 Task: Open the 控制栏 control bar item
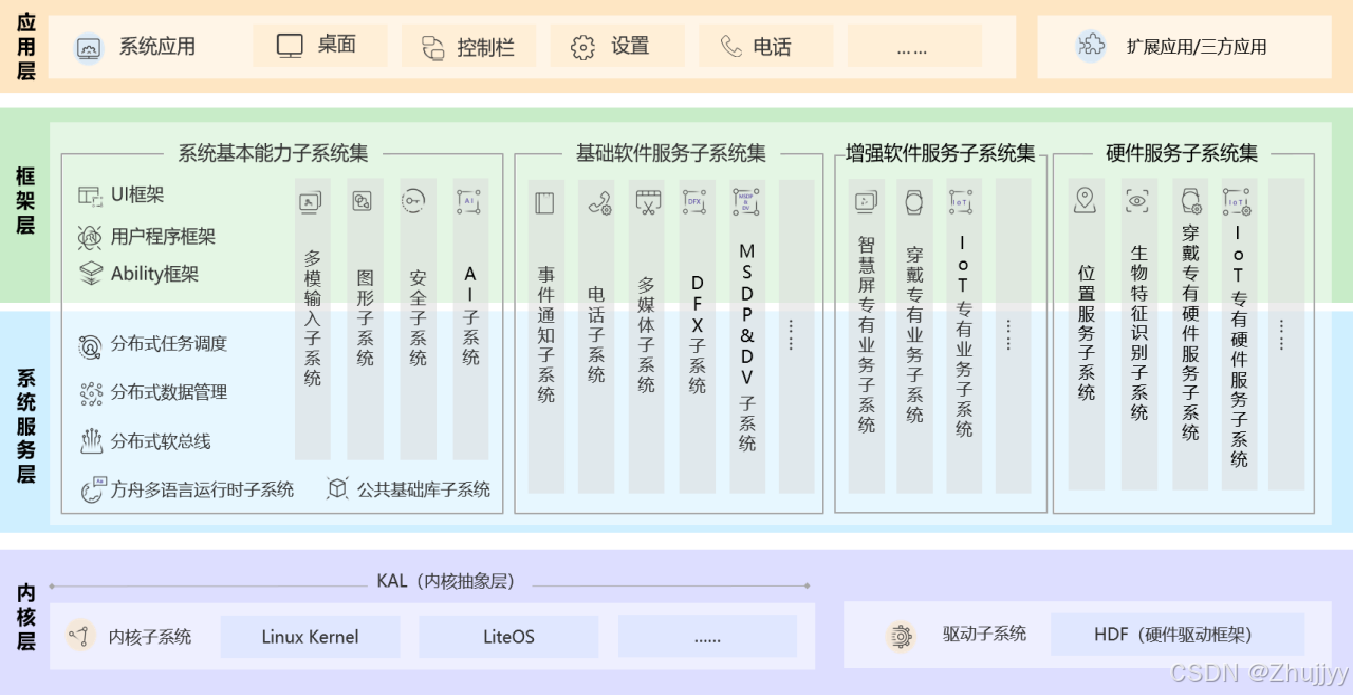(432, 46)
